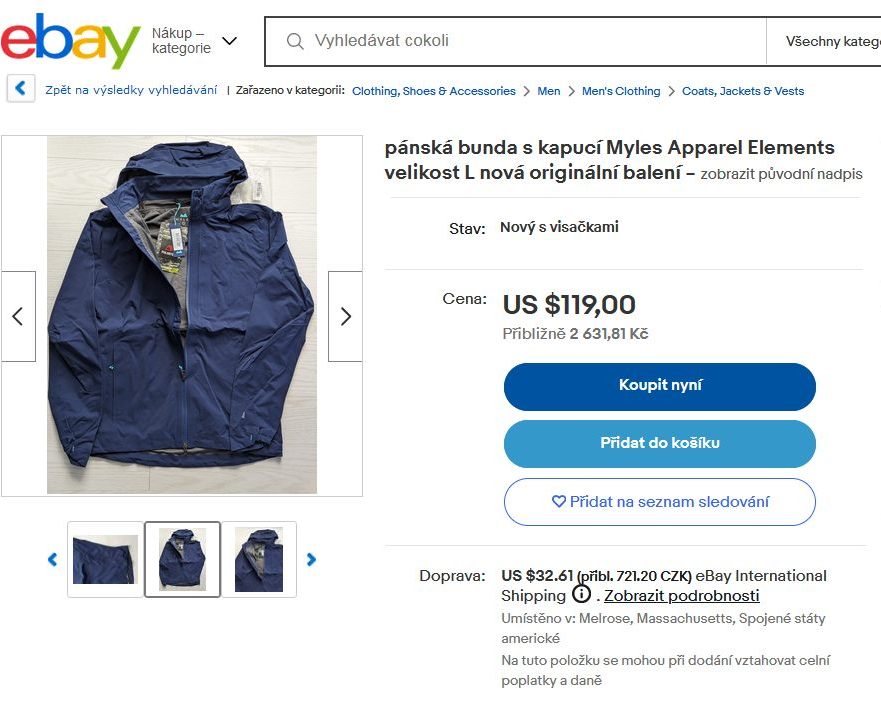Click the shipping info circle icon
Viewport: 881px width, 702px height.
pos(581,592)
